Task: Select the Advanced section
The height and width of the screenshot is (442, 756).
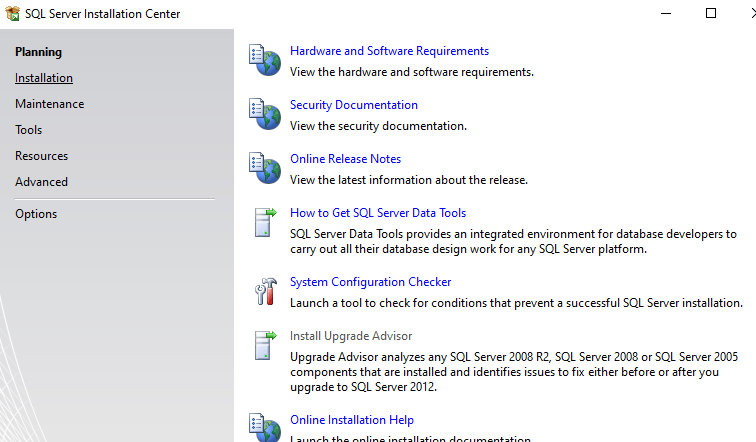Action: 41,182
